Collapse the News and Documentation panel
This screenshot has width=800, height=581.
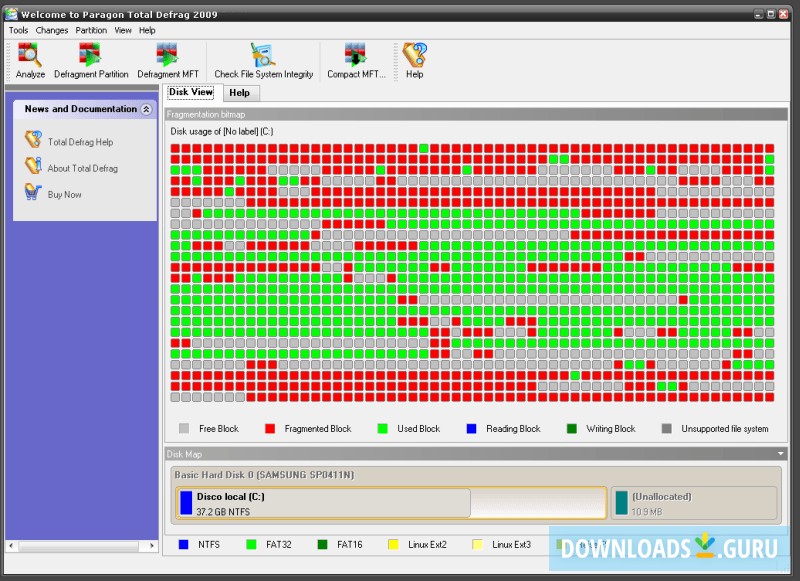[x=146, y=109]
